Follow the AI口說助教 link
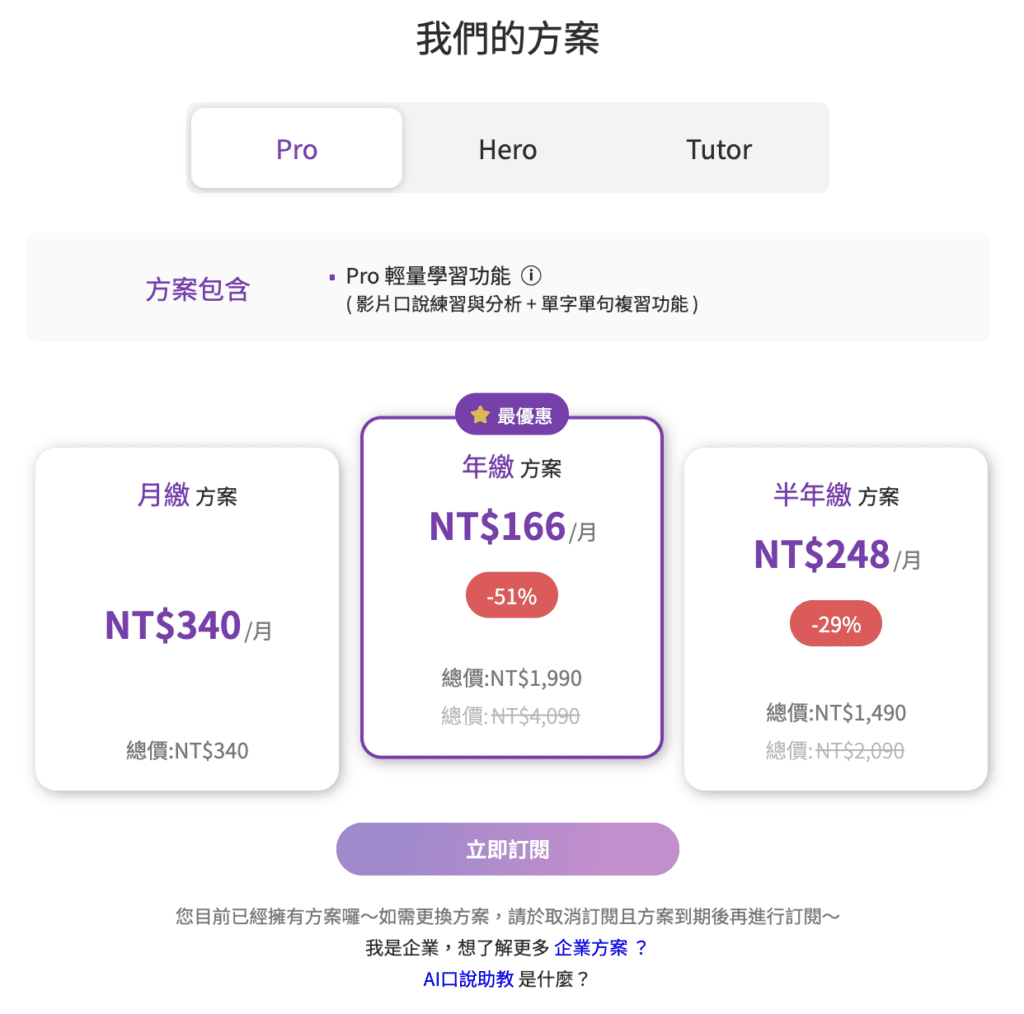Image resolution: width=1024 pixels, height=1014 pixels. [x=468, y=980]
